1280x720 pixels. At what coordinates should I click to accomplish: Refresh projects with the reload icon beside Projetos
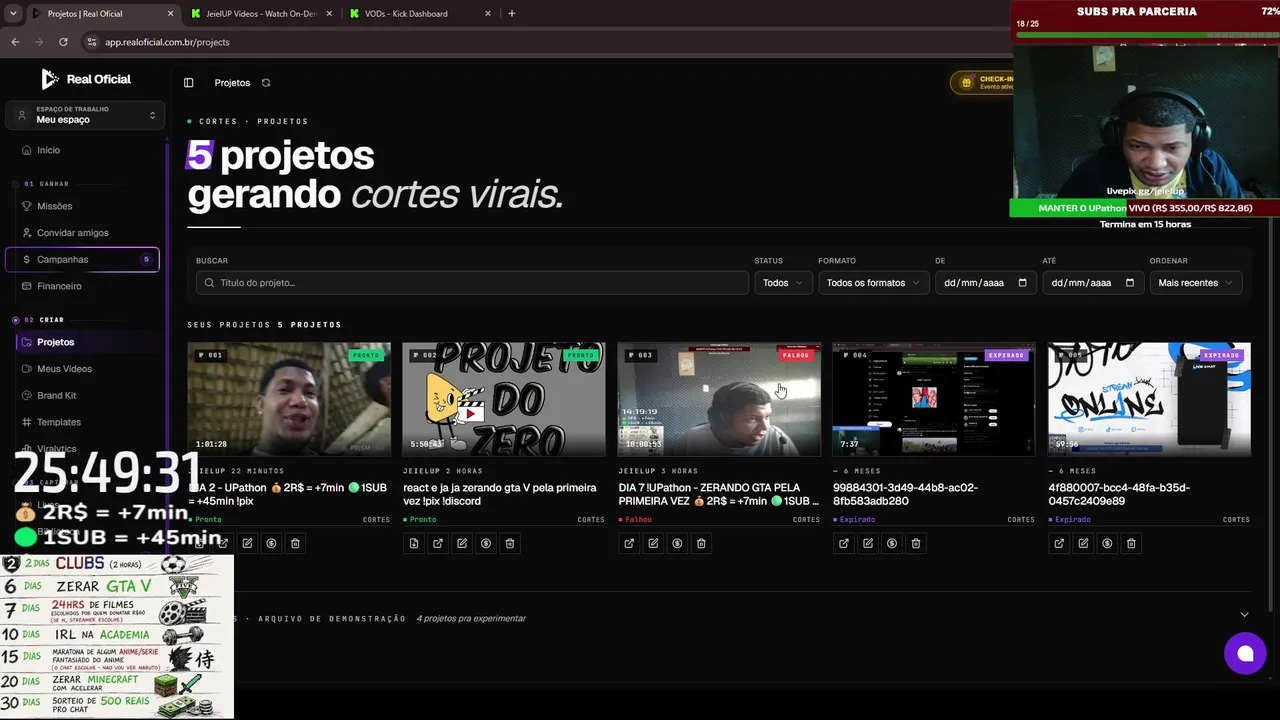[x=266, y=83]
